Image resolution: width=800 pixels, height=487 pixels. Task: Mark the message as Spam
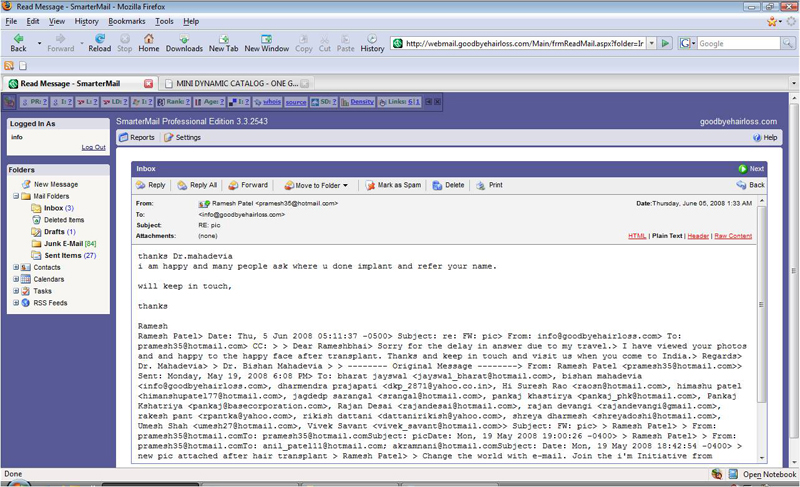pos(393,185)
